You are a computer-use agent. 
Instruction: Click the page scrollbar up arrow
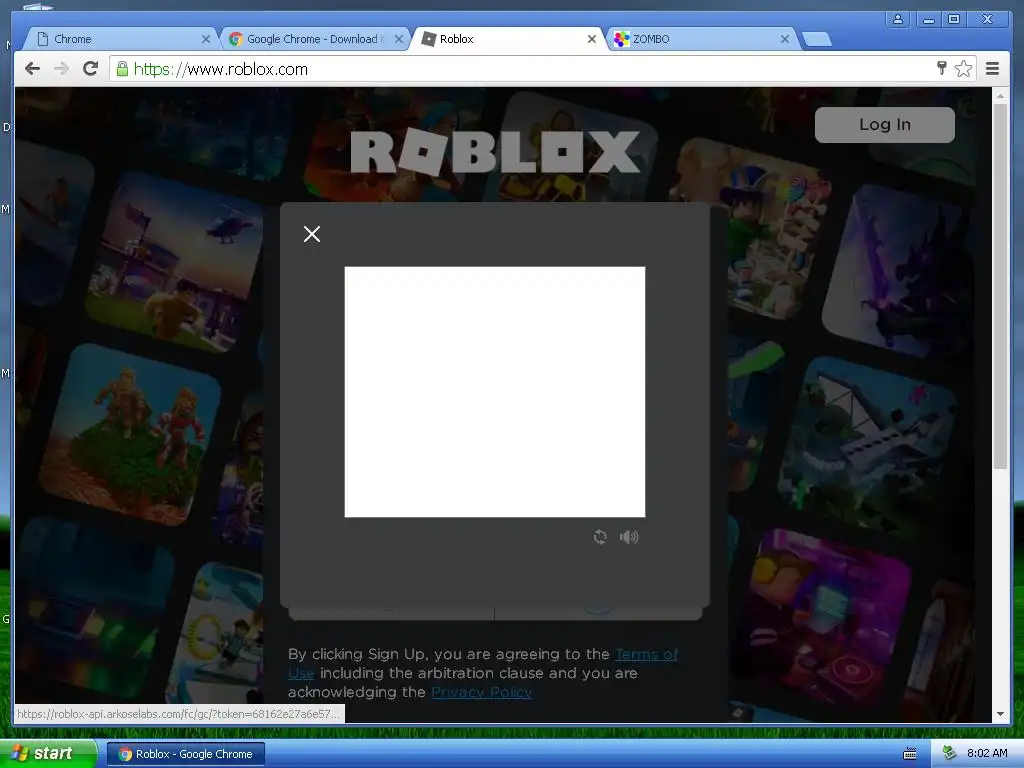coord(1000,96)
